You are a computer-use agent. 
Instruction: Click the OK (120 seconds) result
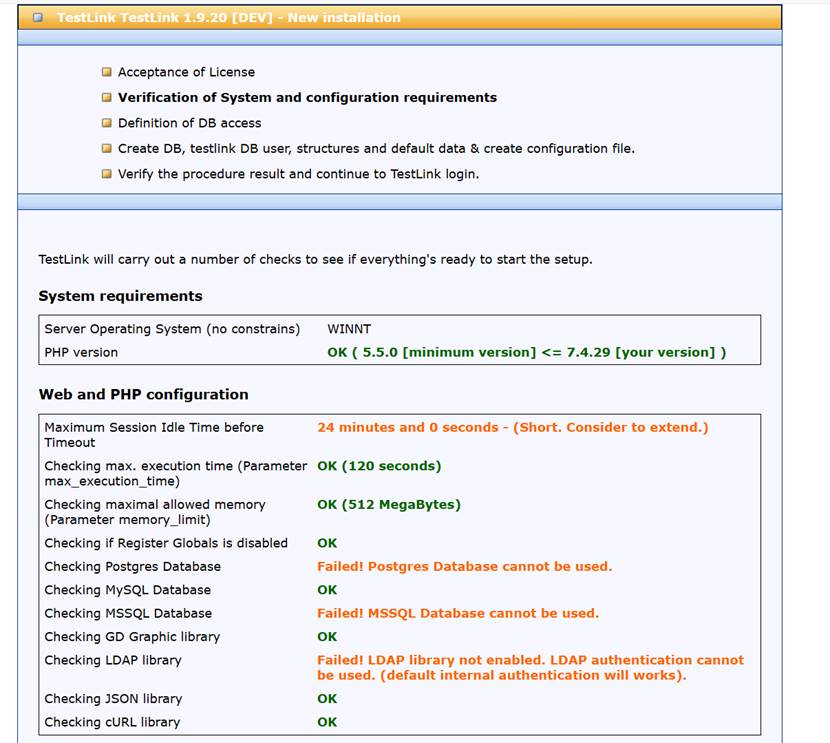(379, 466)
